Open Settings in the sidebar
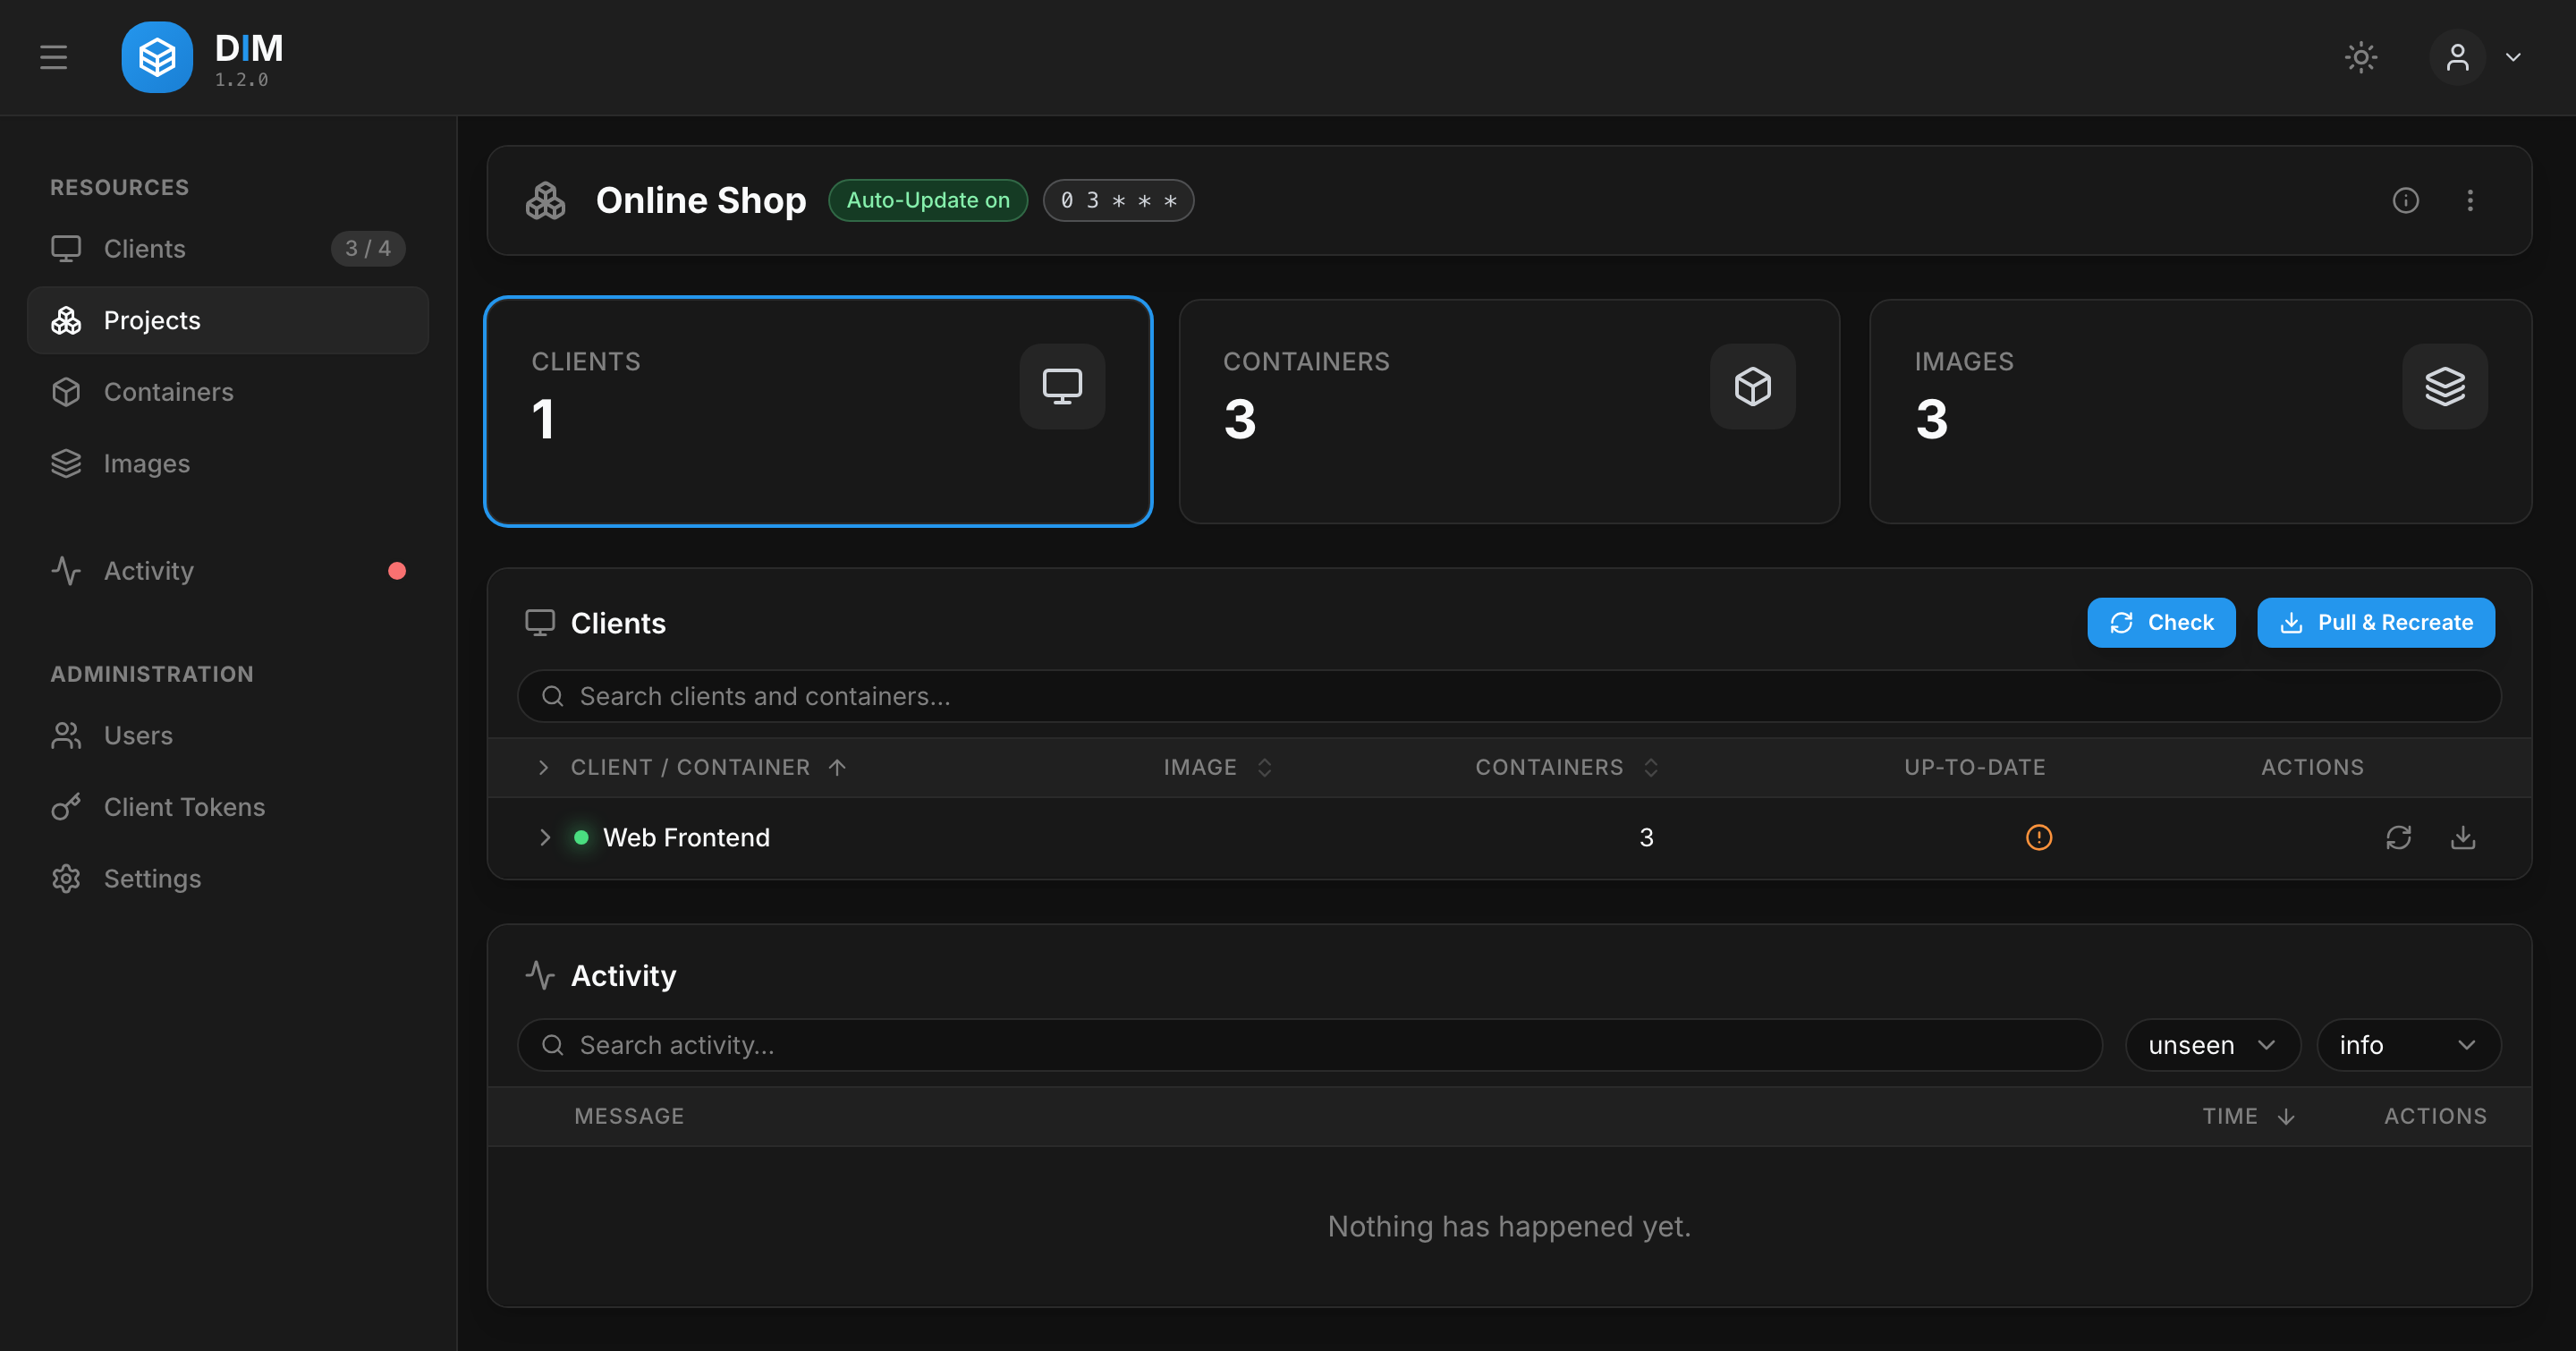The height and width of the screenshot is (1351, 2576). coord(228,879)
